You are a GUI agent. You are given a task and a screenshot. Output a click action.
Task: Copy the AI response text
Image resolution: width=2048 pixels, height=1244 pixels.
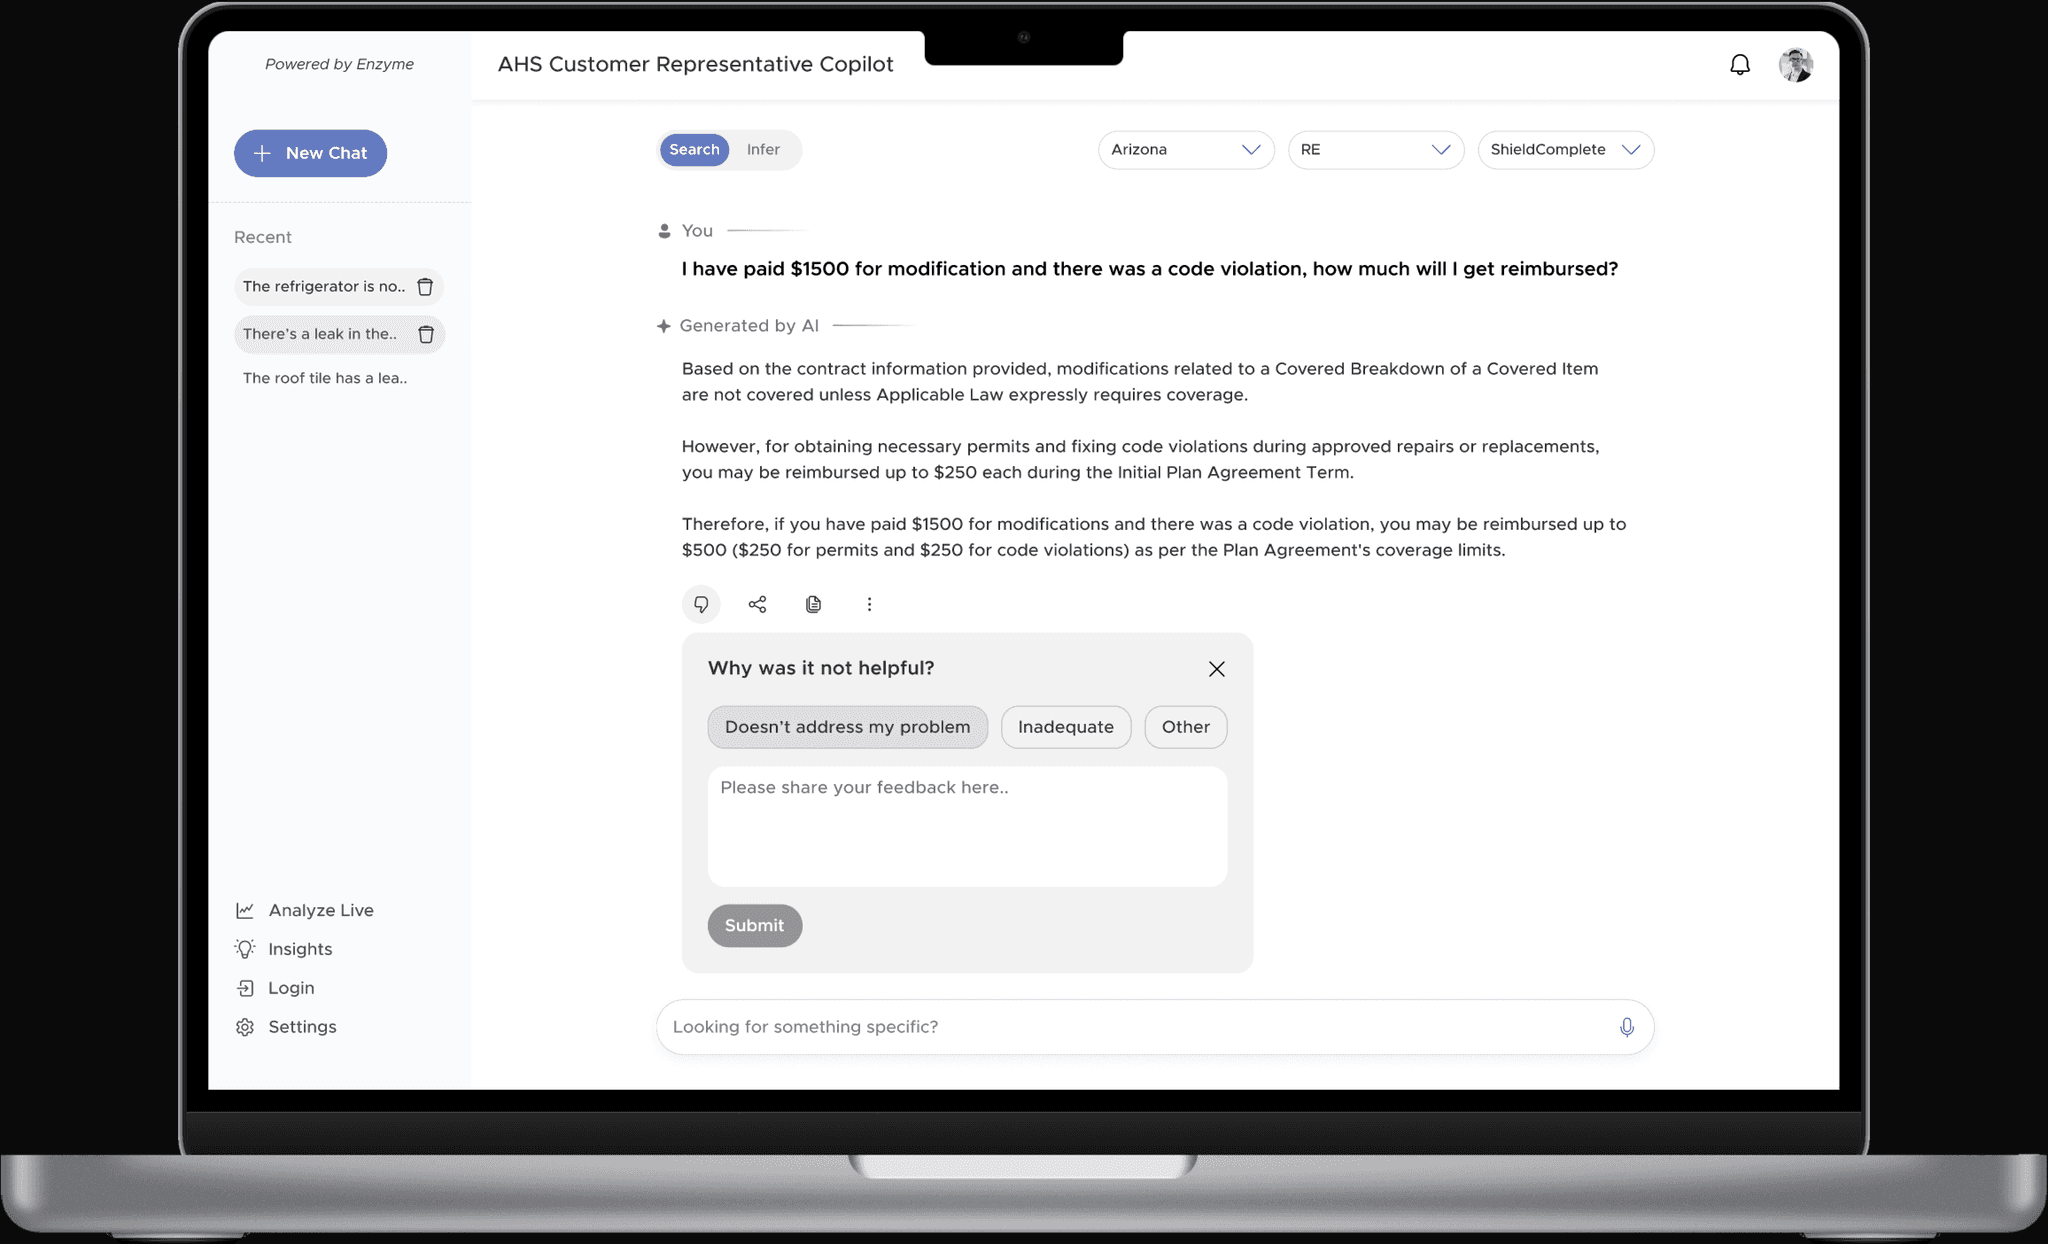[x=813, y=604]
